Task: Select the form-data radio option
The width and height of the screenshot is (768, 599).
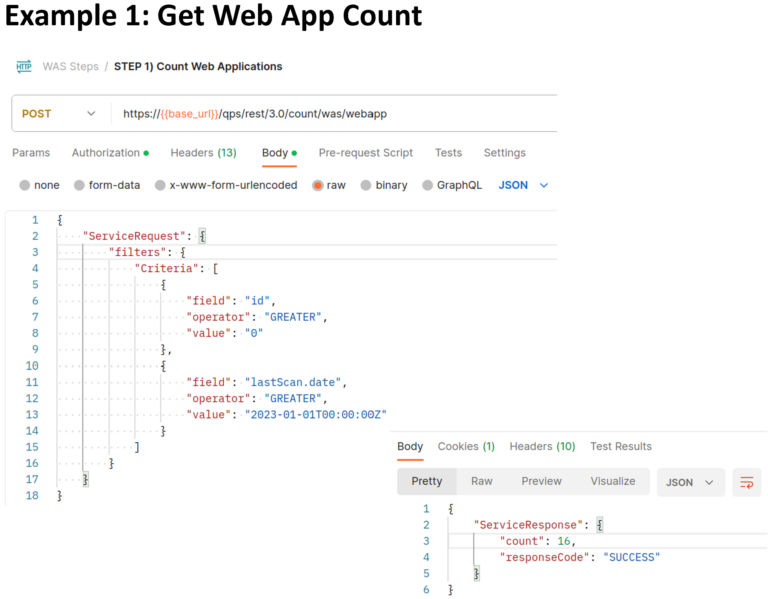Action: click(80, 185)
